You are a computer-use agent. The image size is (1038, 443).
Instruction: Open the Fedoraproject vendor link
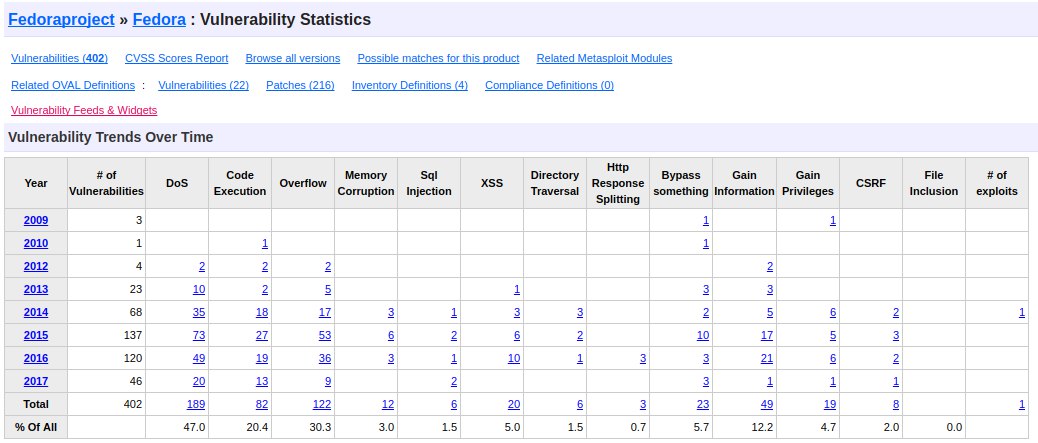(x=61, y=20)
